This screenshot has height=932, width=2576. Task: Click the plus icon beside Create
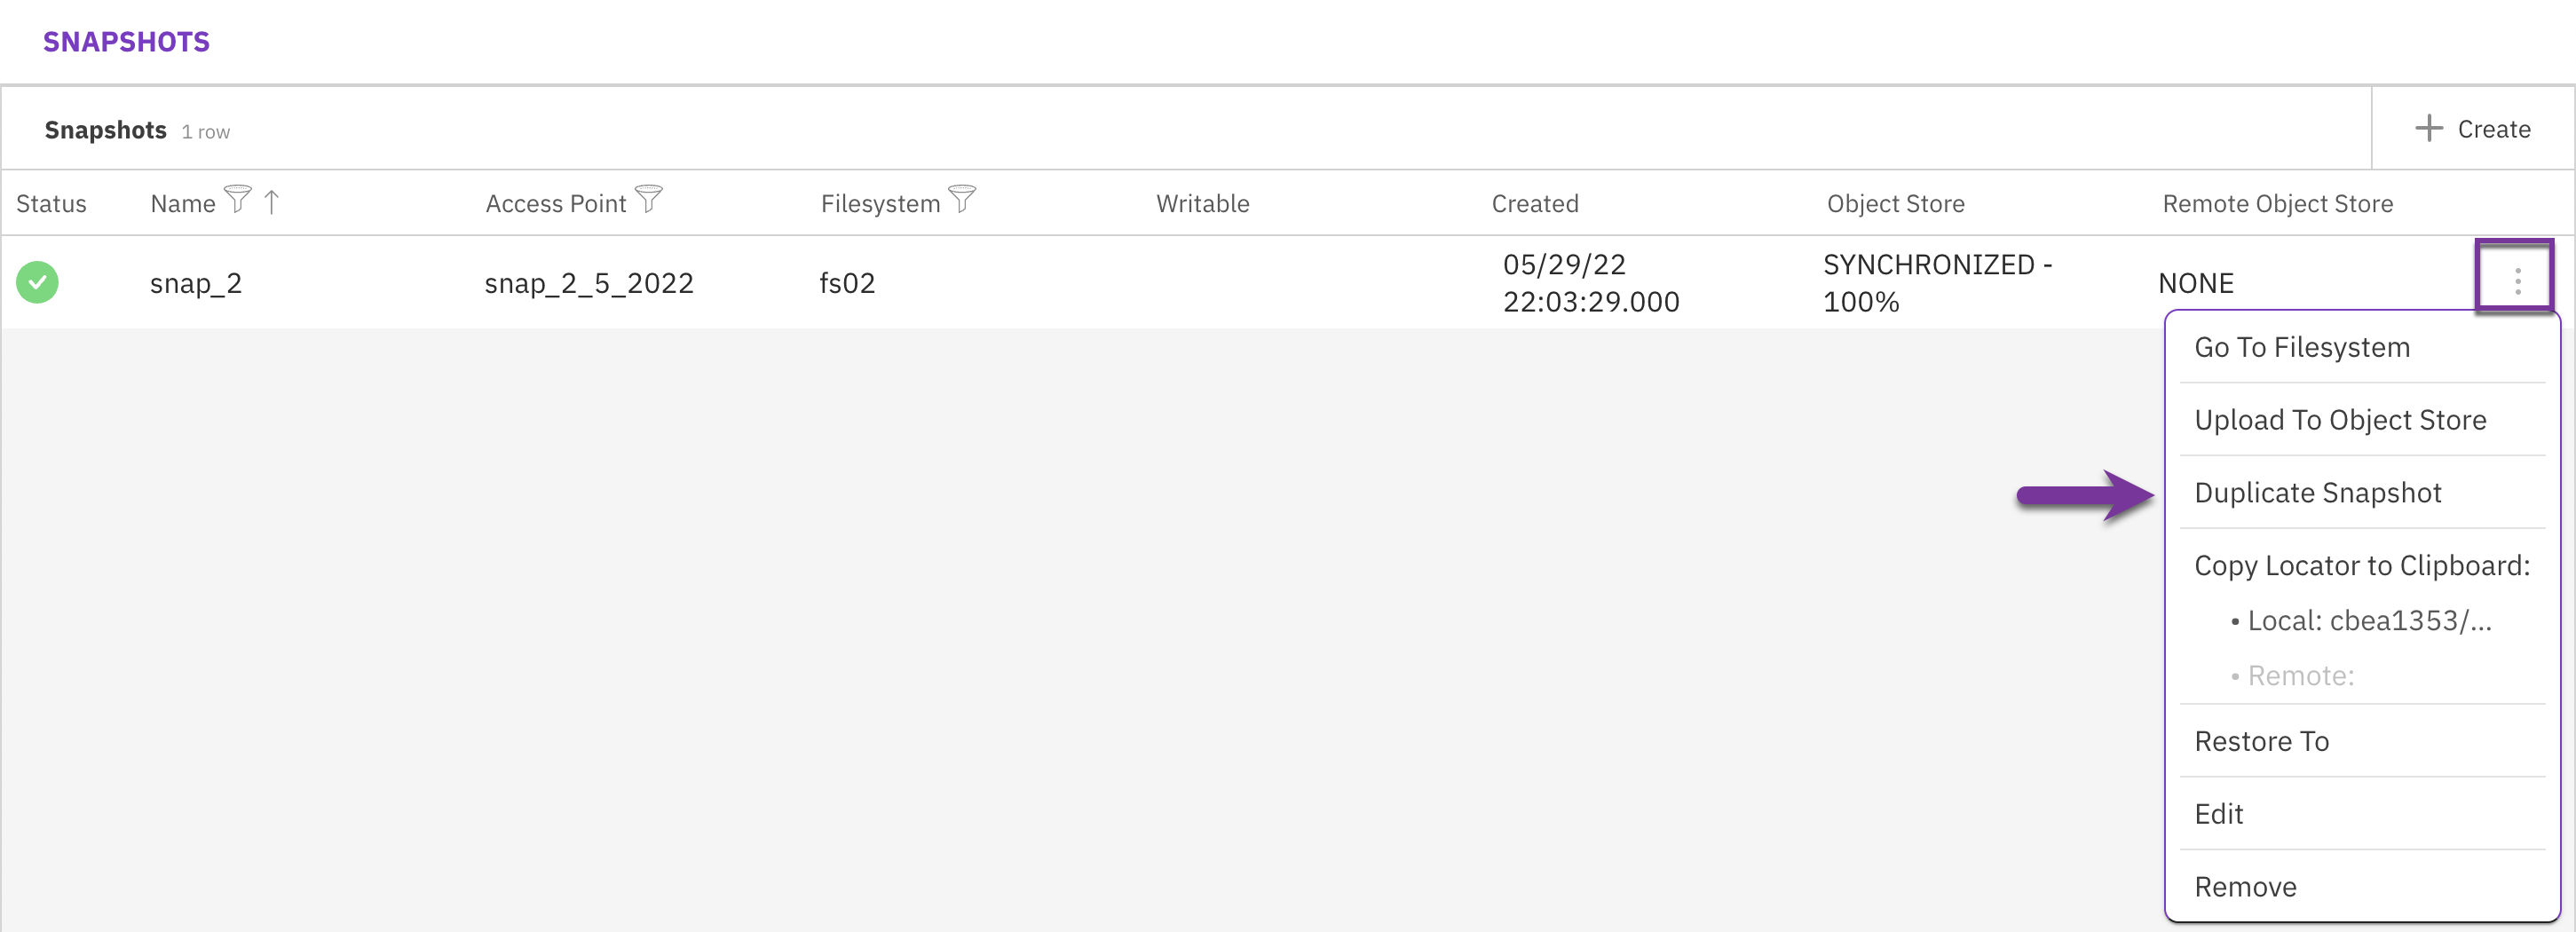[x=2430, y=128]
